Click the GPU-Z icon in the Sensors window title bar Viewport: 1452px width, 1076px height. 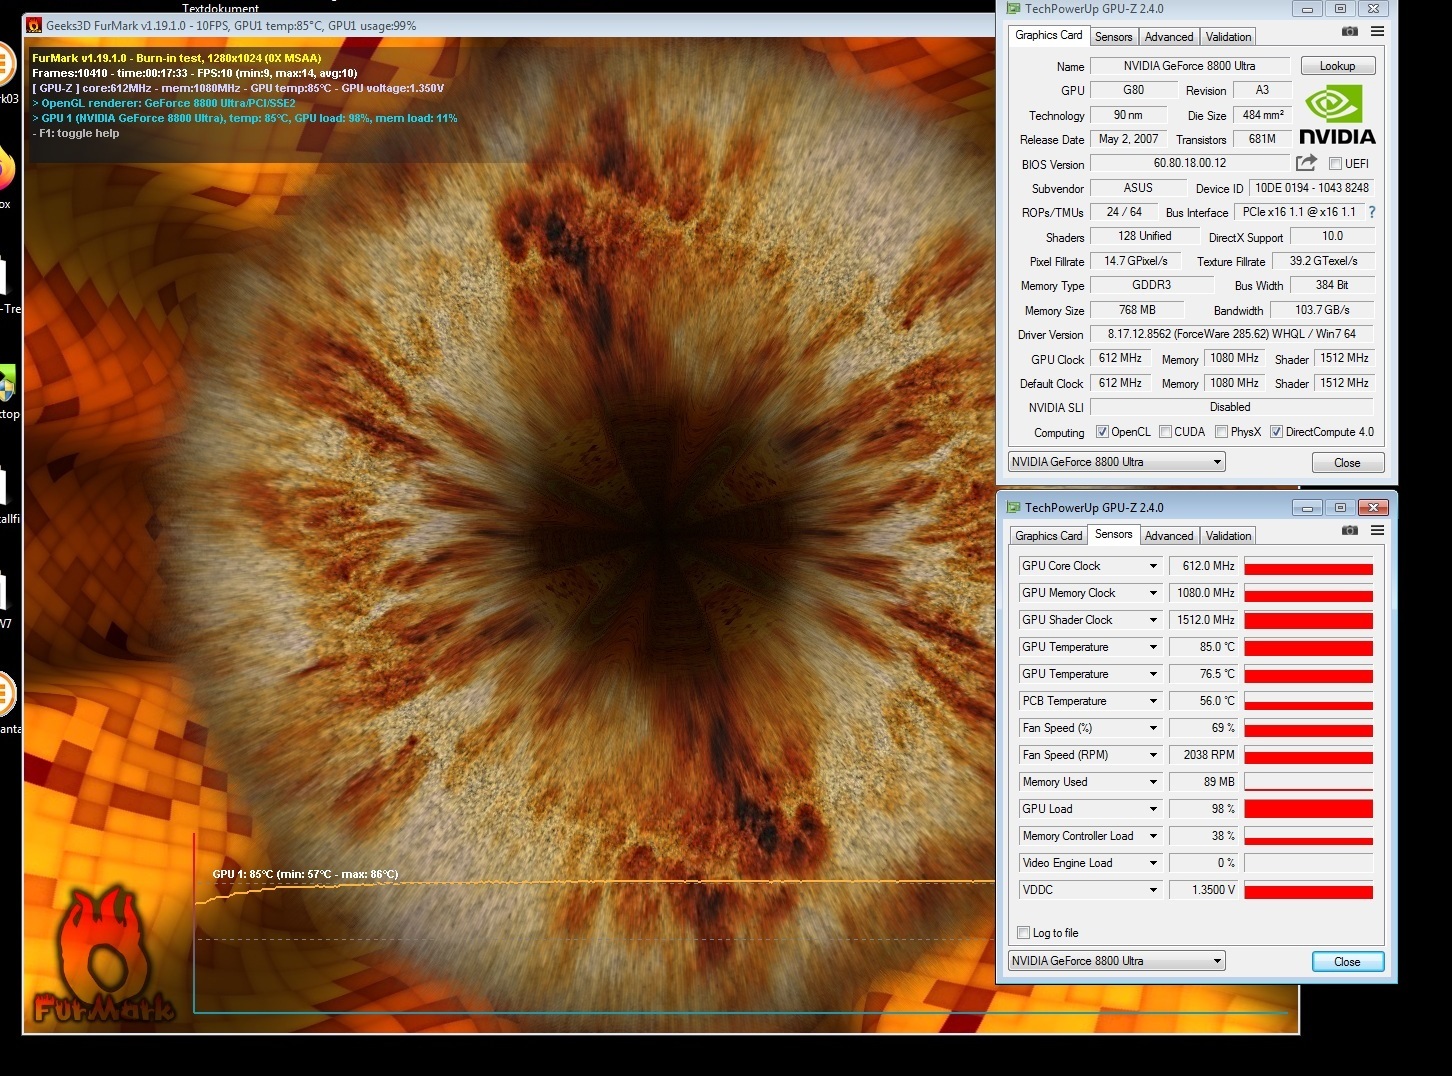pyautogui.click(x=1013, y=508)
